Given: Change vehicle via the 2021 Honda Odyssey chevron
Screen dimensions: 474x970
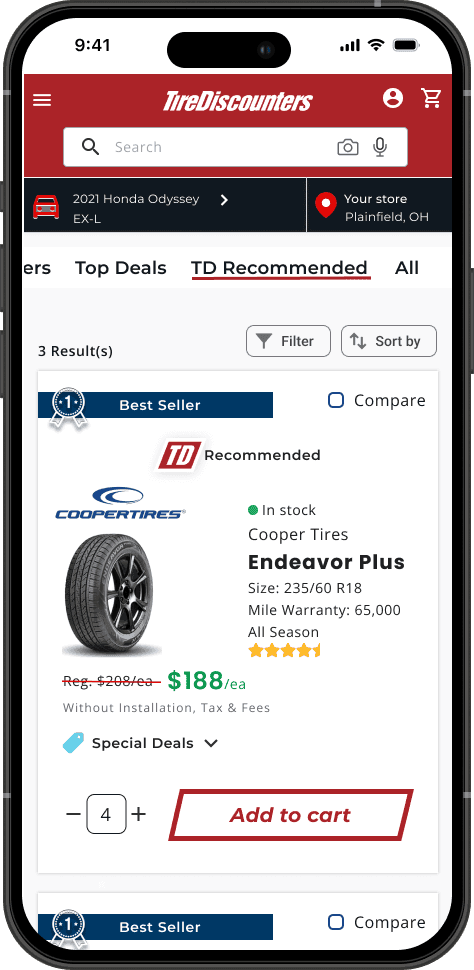Looking at the screenshot, I should 225,199.
